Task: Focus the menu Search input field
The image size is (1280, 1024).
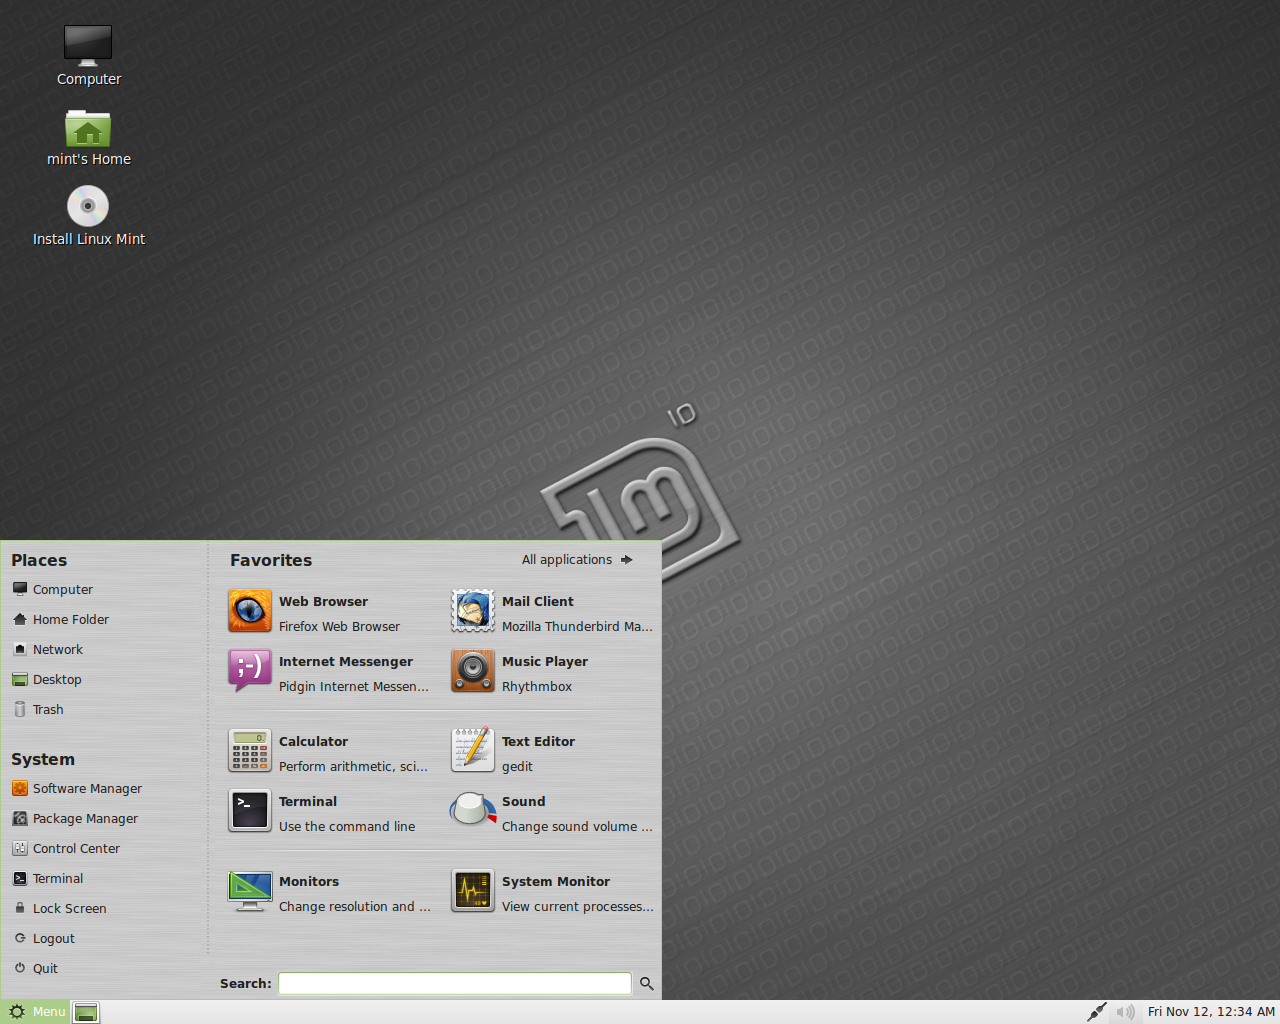Action: [455, 984]
